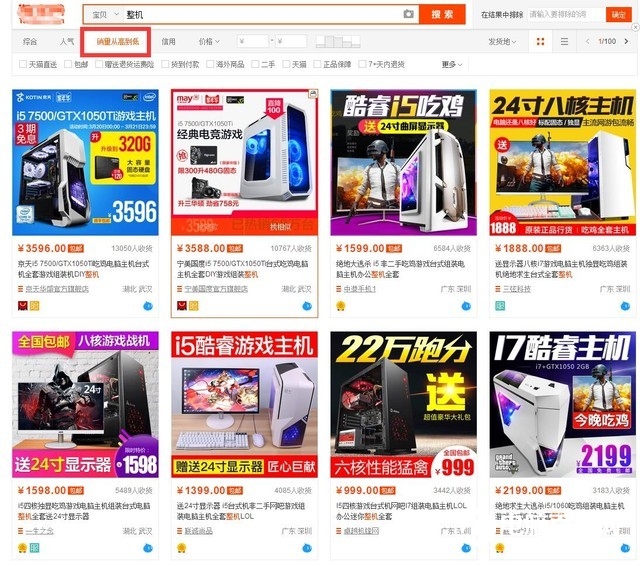Click gold seller badge under ¥1599.00 product
Screen dimensions: 640x566
(x=340, y=306)
